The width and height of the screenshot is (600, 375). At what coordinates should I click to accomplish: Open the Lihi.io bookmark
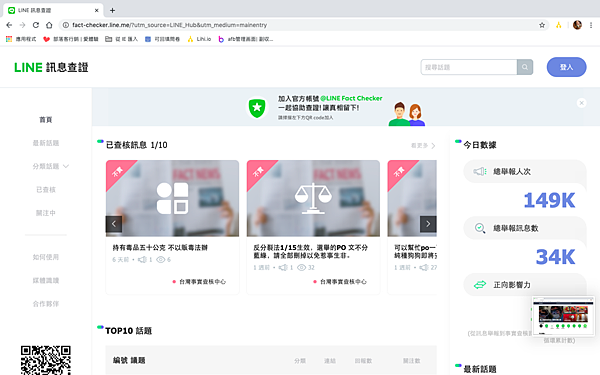[x=199, y=39]
